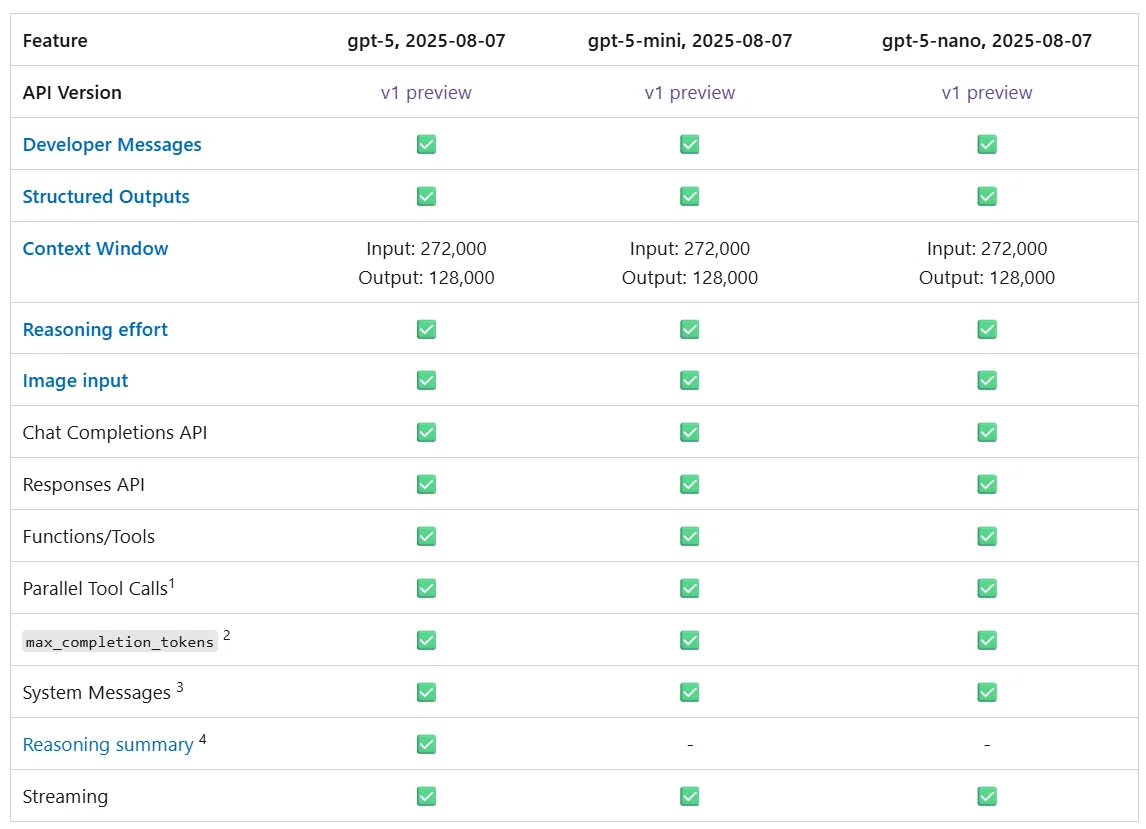
Task: Click gpt-5-nano checkmark in Responses API row
Action: point(987,485)
